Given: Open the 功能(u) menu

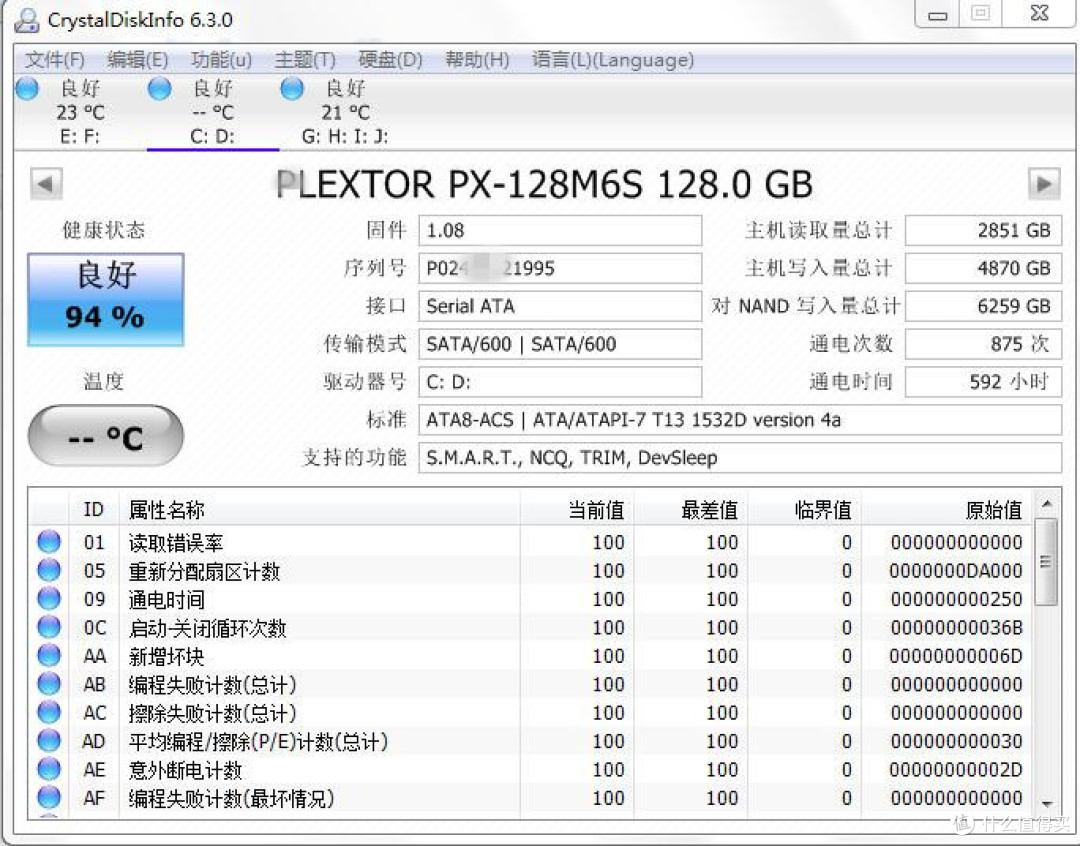Looking at the screenshot, I should tap(221, 60).
